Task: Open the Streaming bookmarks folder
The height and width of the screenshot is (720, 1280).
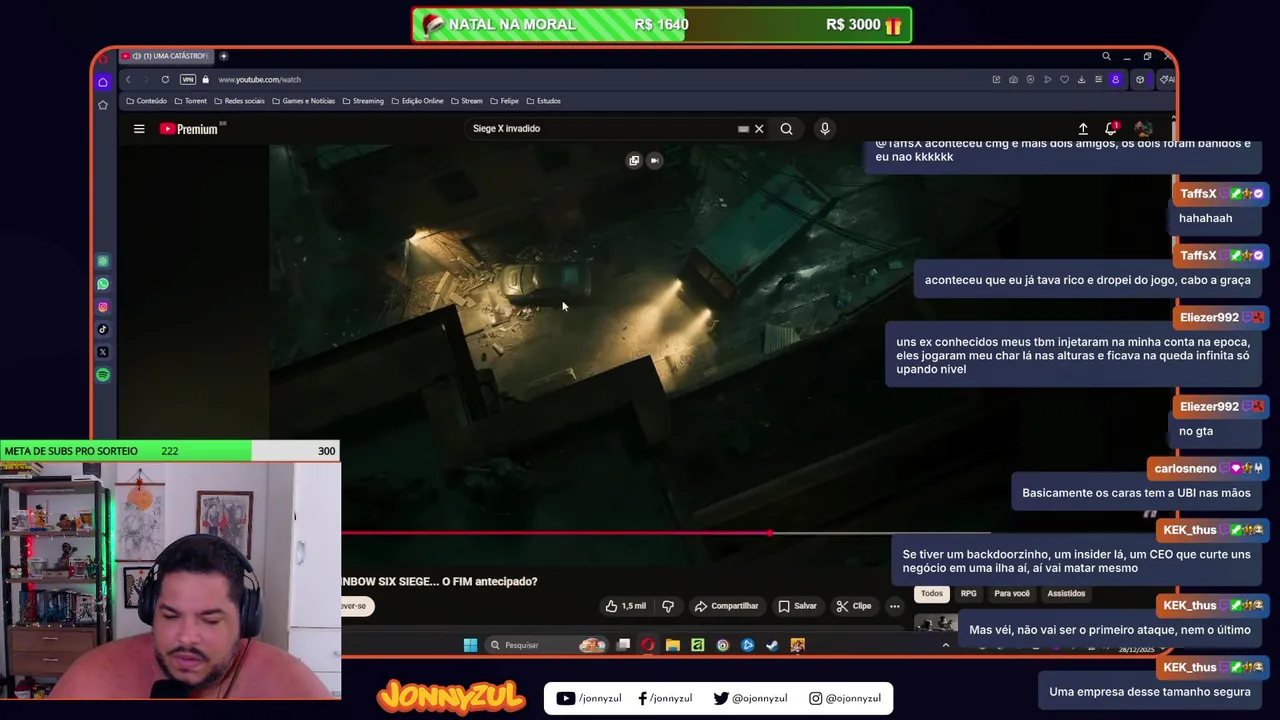Action: pyautogui.click(x=363, y=101)
